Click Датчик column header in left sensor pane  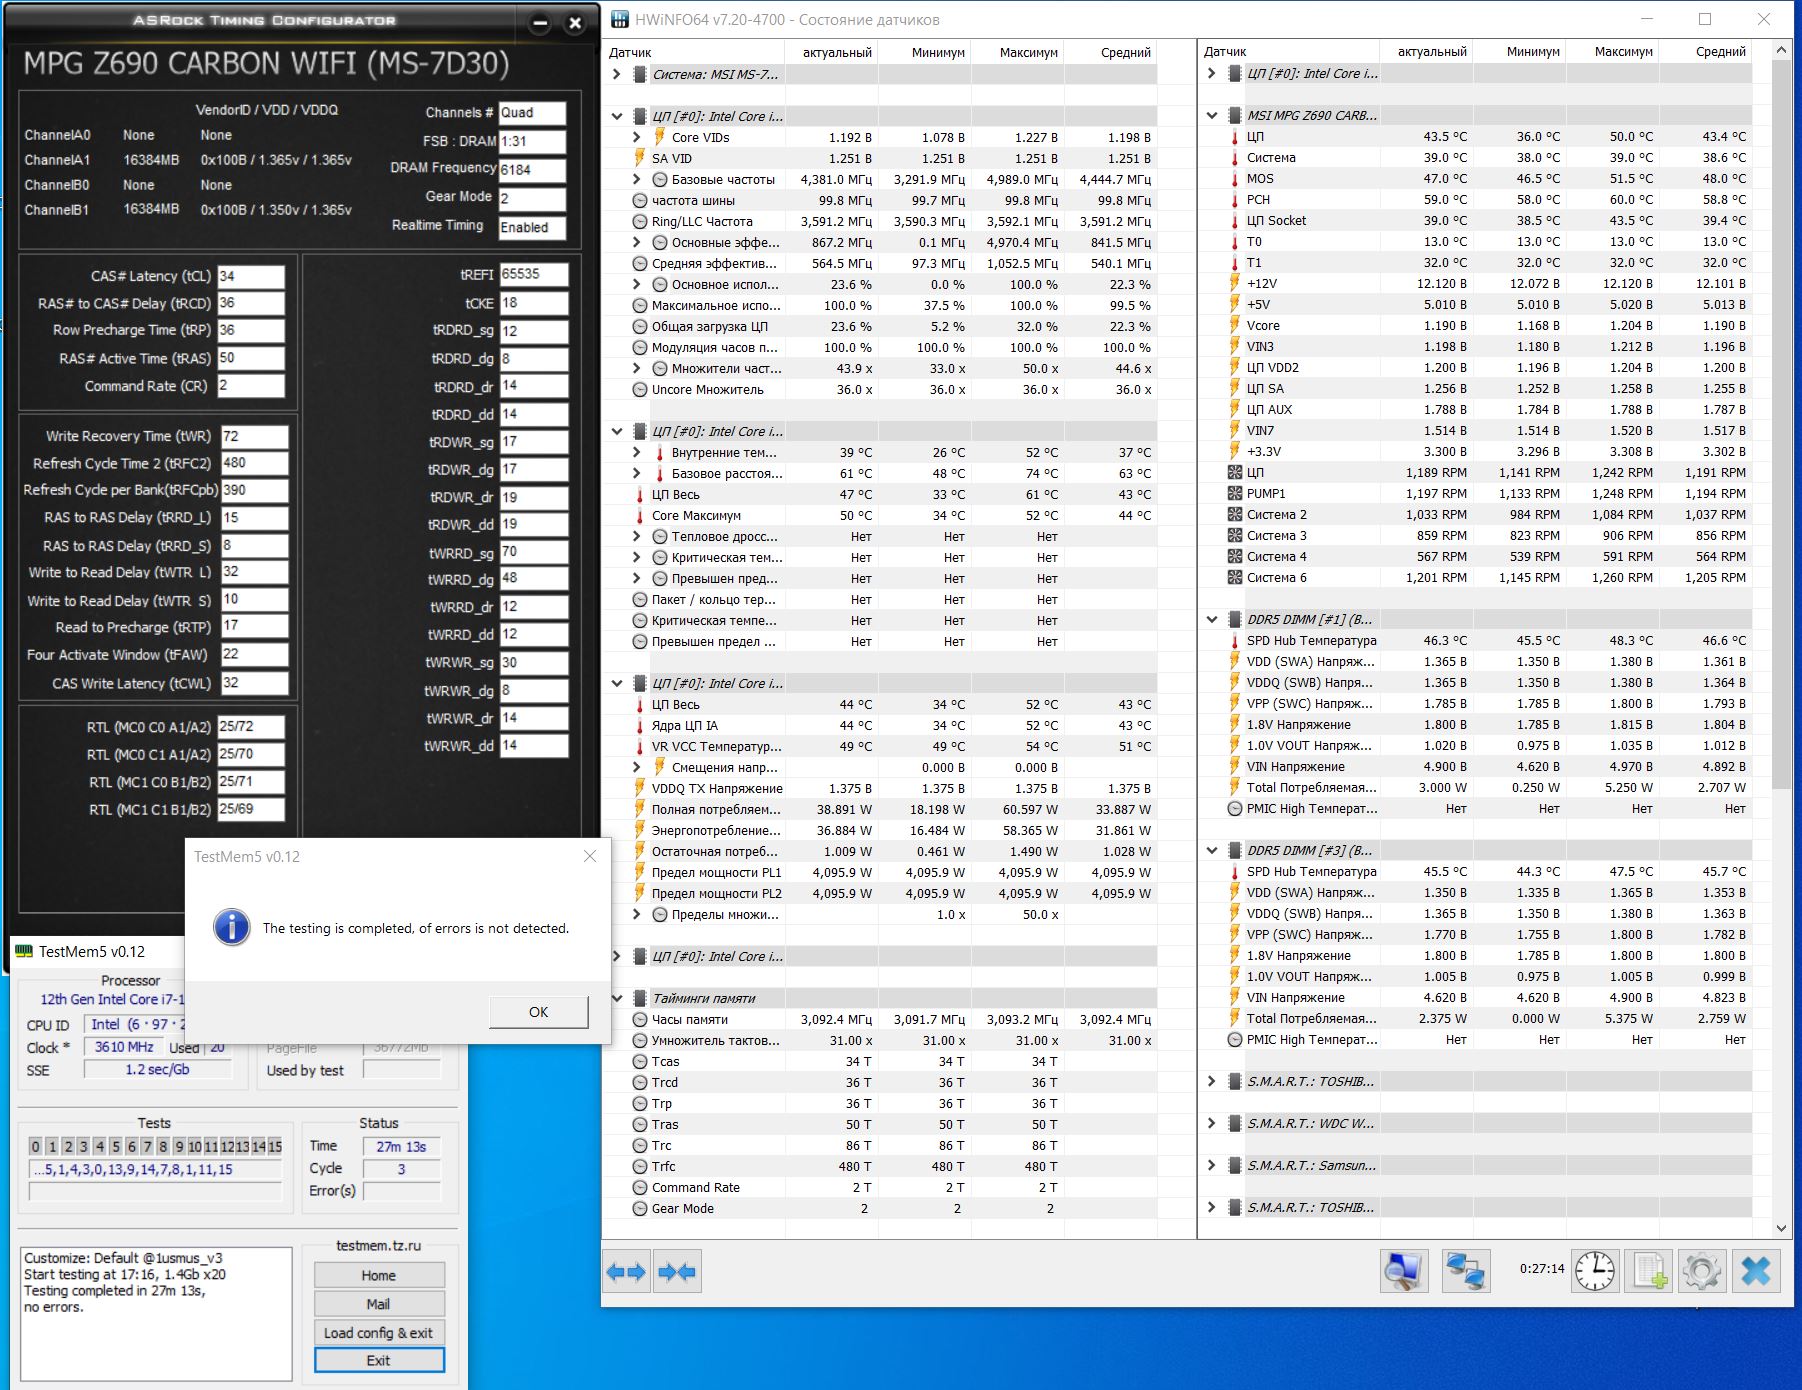693,52
